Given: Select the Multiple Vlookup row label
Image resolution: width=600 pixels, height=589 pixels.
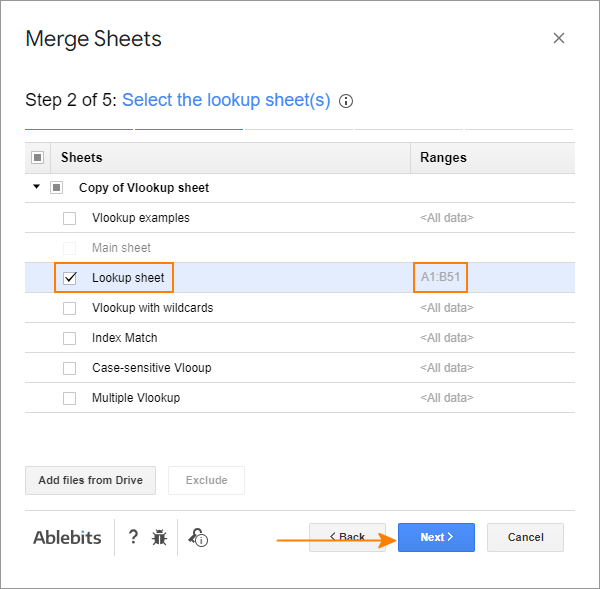Looking at the screenshot, I should pos(136,398).
